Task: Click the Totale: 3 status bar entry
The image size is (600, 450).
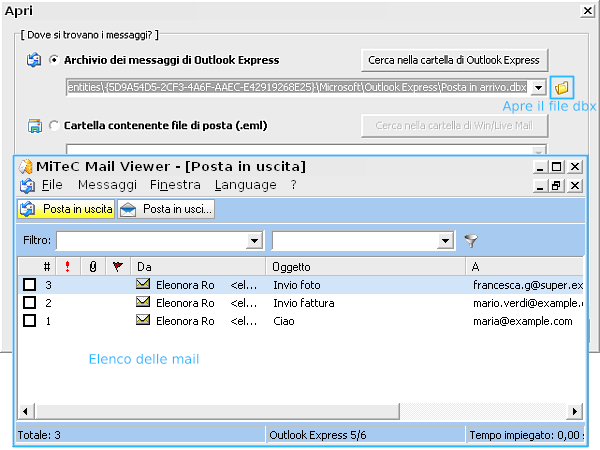Action: pyautogui.click(x=141, y=435)
